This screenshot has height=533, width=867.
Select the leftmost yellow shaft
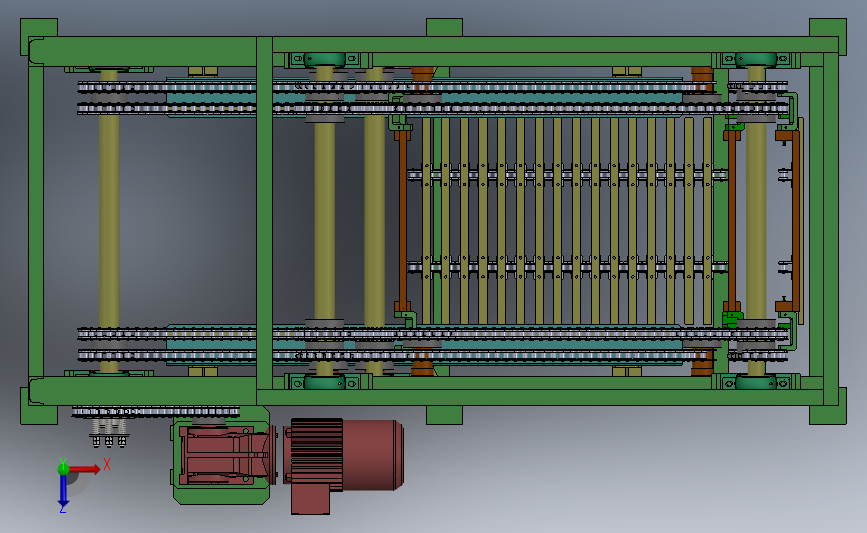[x=109, y=221]
